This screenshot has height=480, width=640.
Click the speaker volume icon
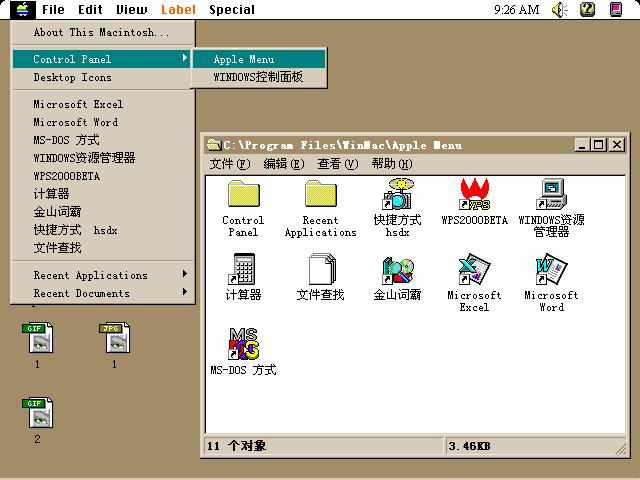coord(560,9)
